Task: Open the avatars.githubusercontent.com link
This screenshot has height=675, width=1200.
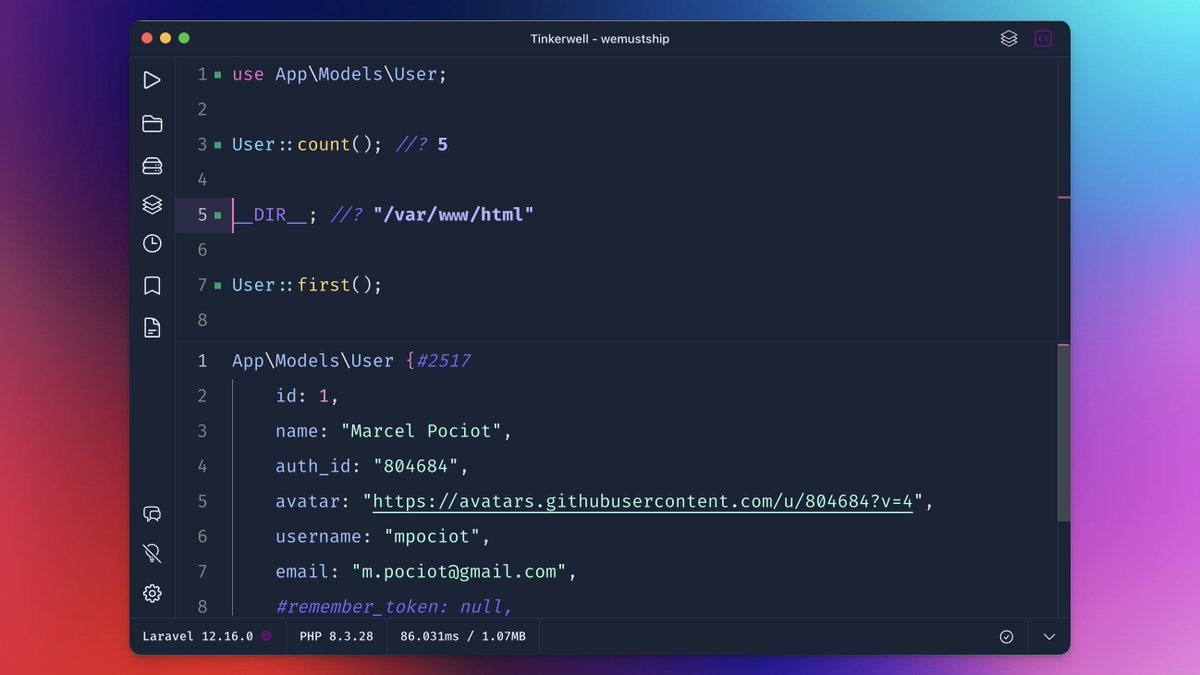Action: pos(643,501)
